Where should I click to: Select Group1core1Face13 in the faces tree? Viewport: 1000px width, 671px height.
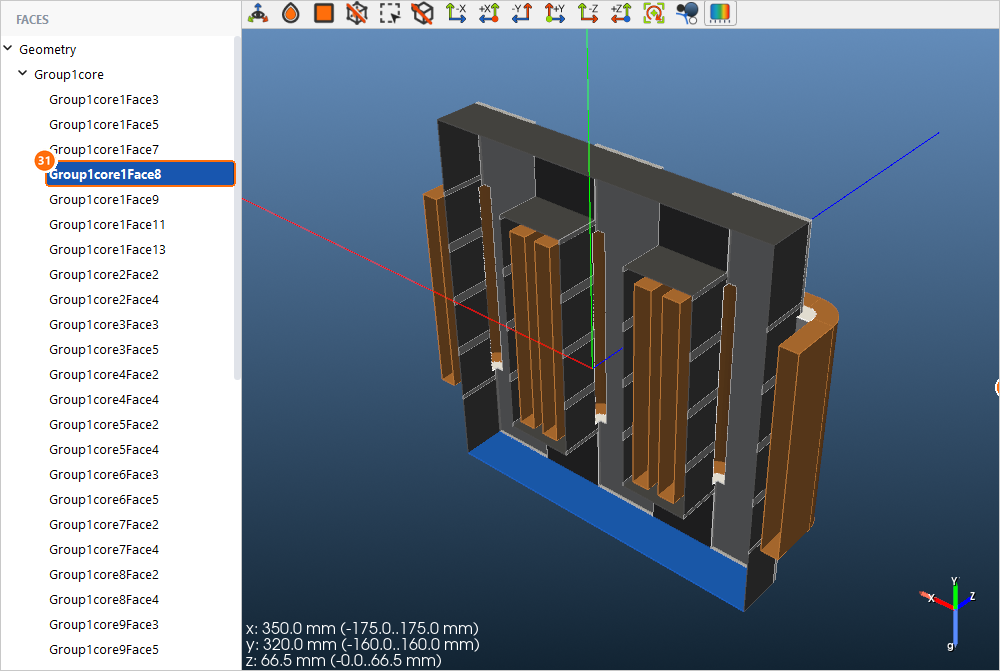tap(107, 249)
